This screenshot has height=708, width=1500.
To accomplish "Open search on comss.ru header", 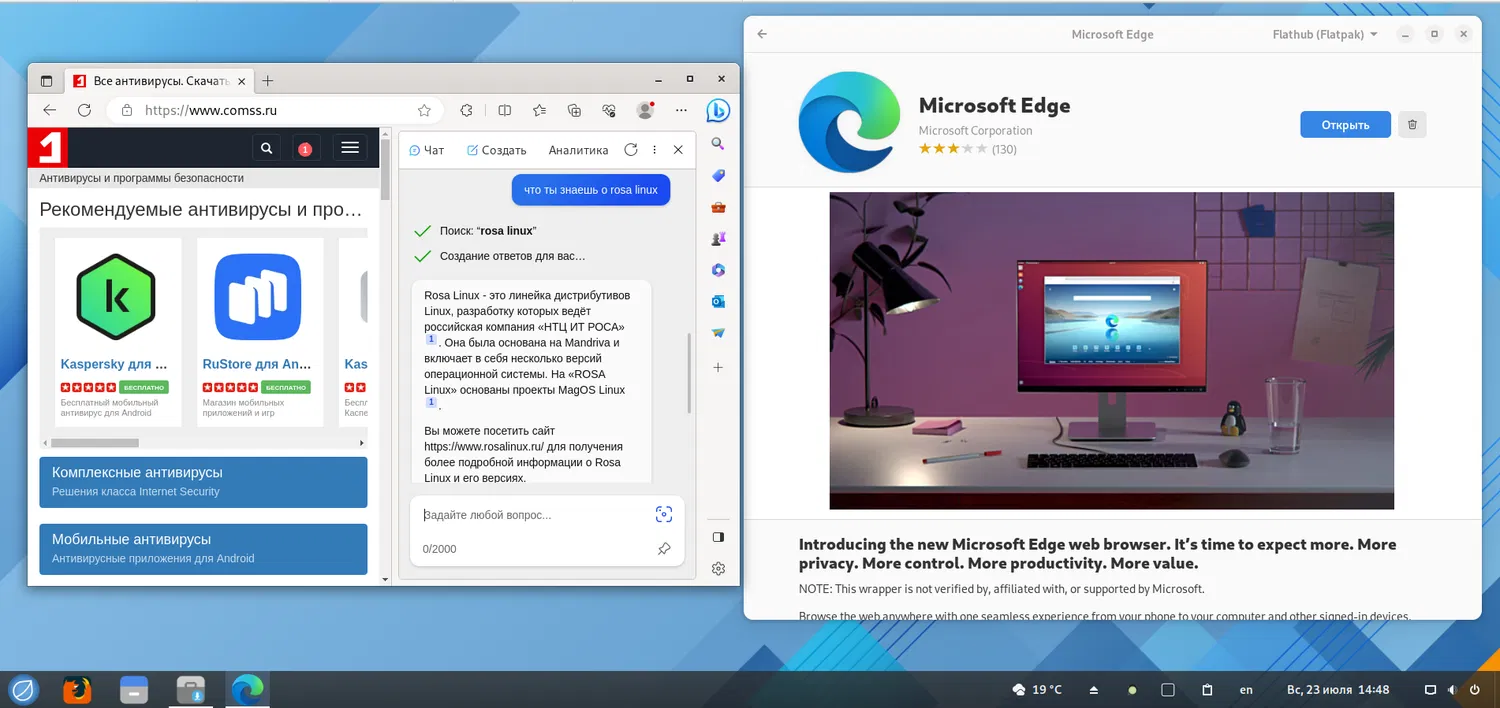I will [266, 148].
